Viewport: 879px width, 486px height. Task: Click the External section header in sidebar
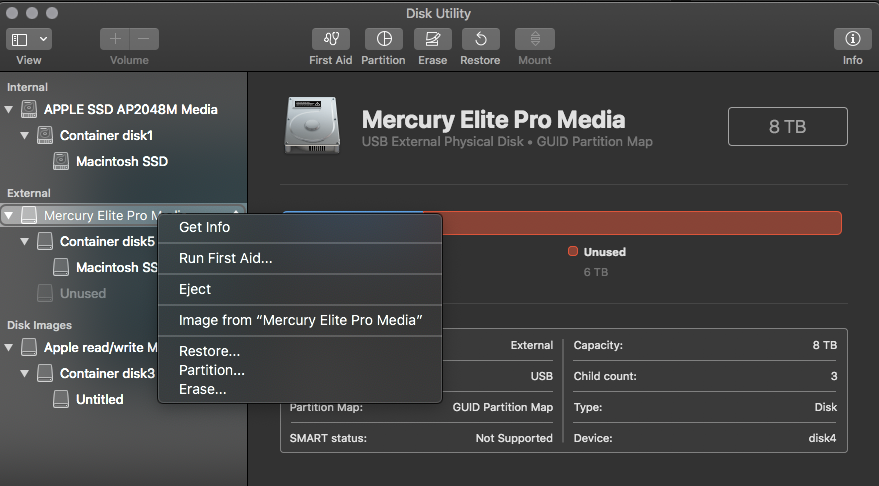click(x=29, y=193)
